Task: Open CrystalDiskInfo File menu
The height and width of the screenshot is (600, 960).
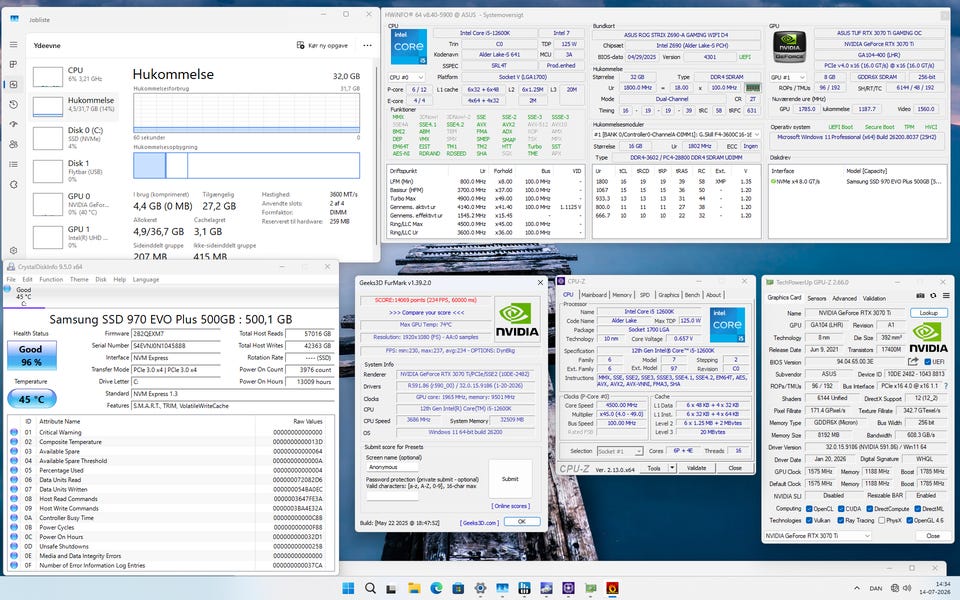Action: pyautogui.click(x=11, y=279)
